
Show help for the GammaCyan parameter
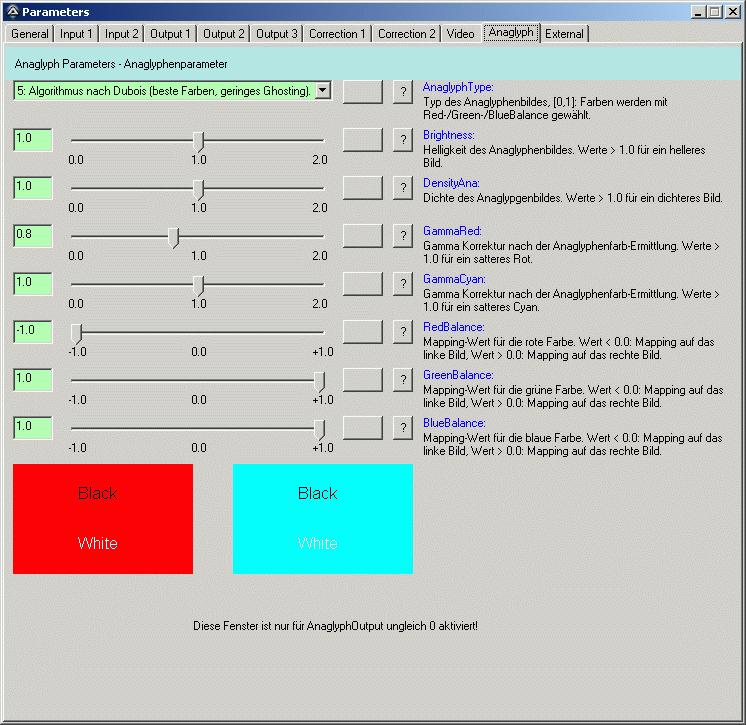pos(403,284)
